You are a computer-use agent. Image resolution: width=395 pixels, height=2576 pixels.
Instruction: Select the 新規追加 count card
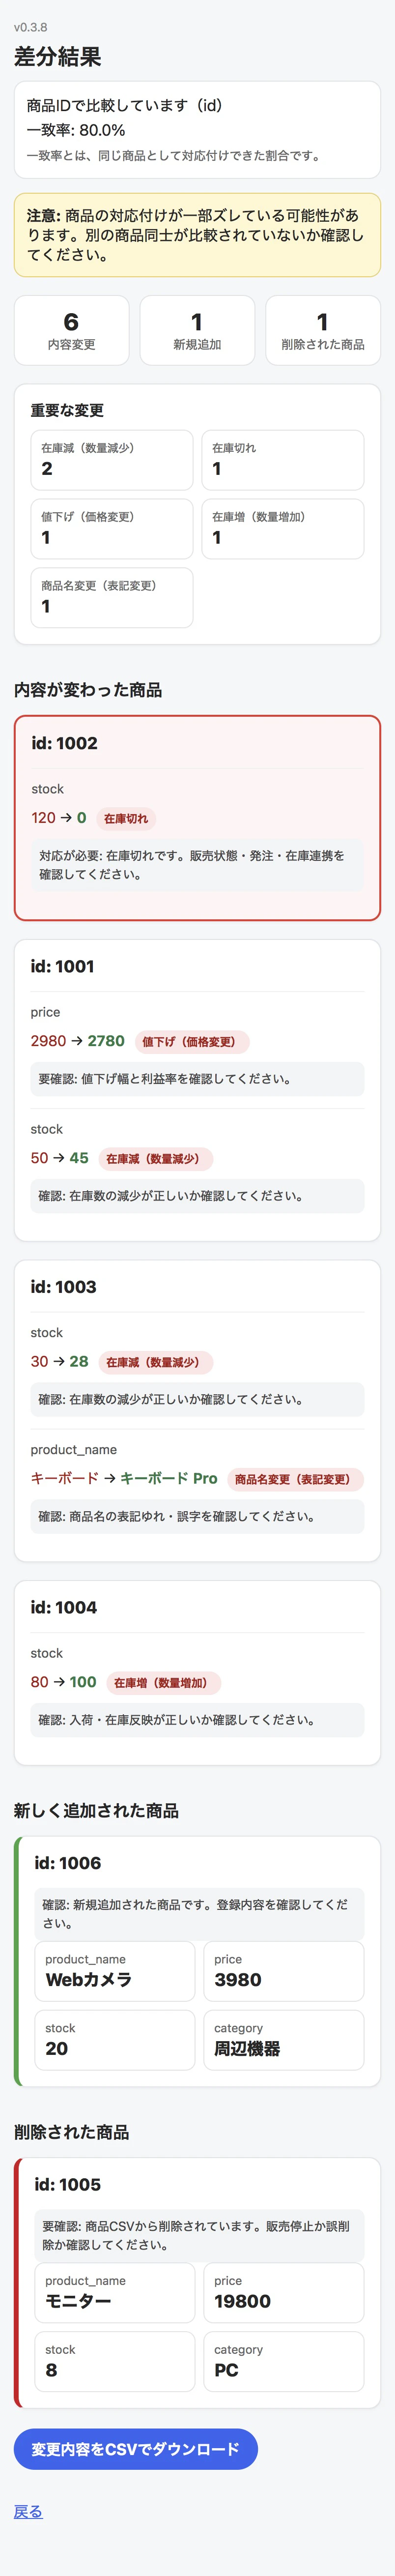coord(197,330)
